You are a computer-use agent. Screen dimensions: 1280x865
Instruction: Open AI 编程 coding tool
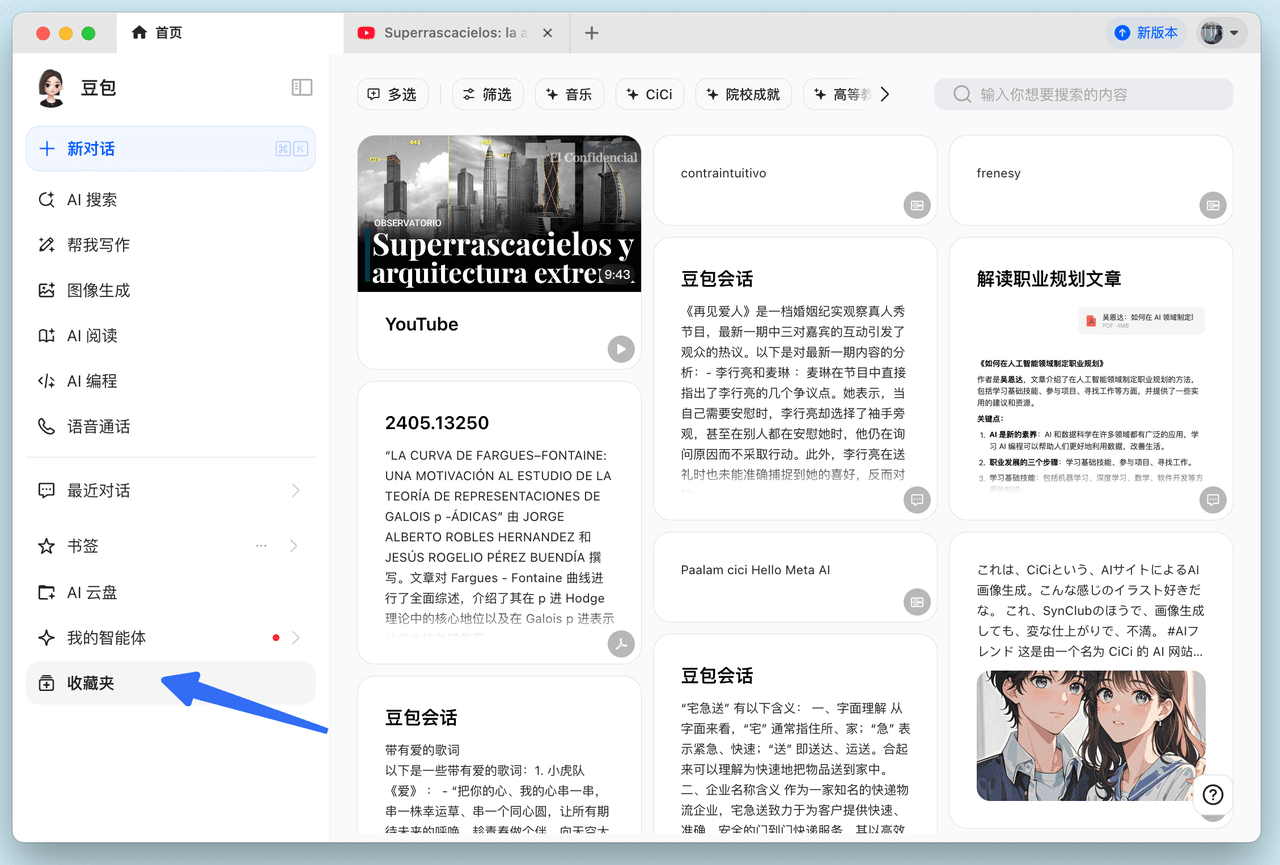pyautogui.click(x=92, y=381)
